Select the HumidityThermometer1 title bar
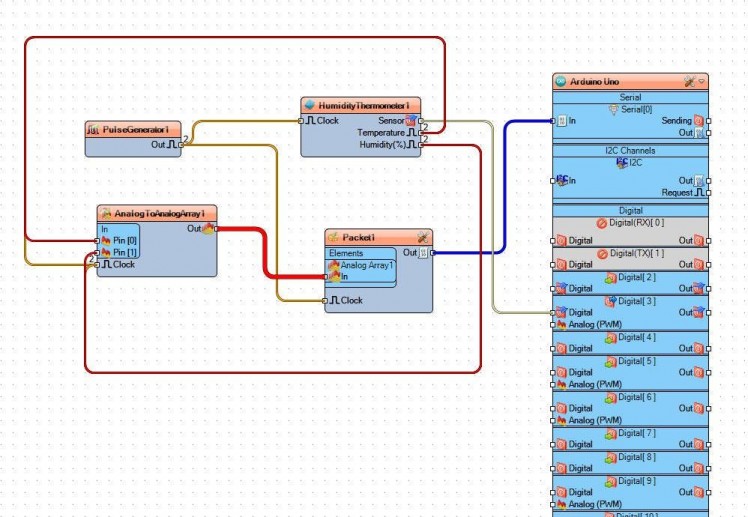 361,105
